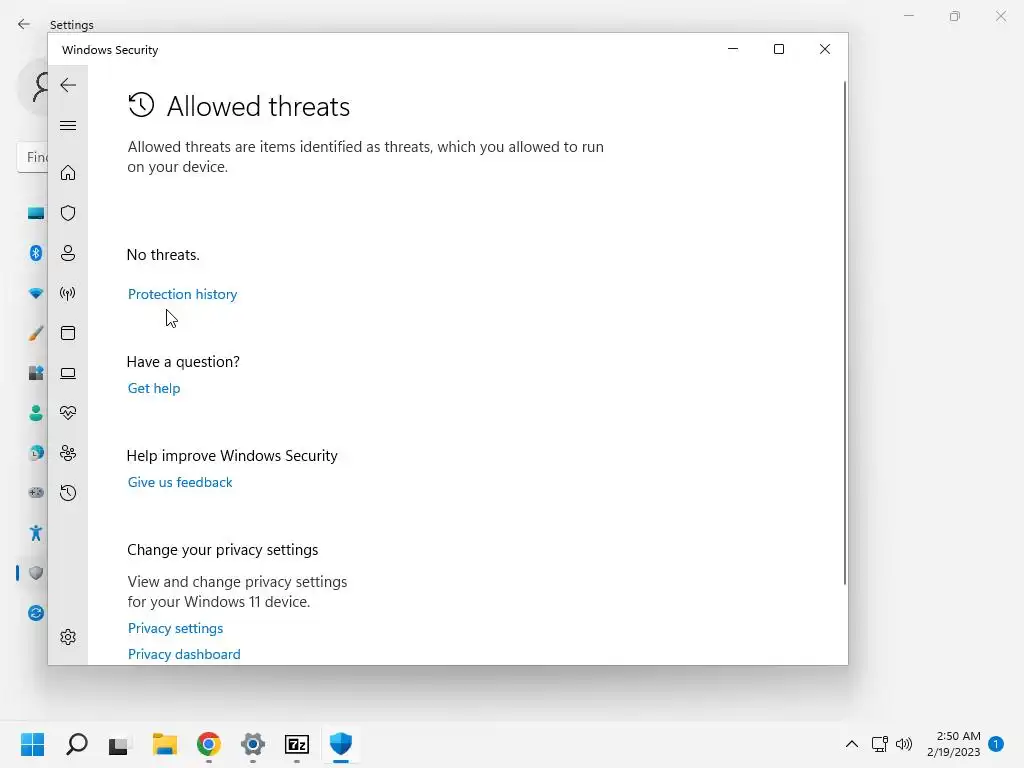Viewport: 1024px width, 768px height.
Task: Go back using Windows Security back arrow
Action: tap(68, 85)
